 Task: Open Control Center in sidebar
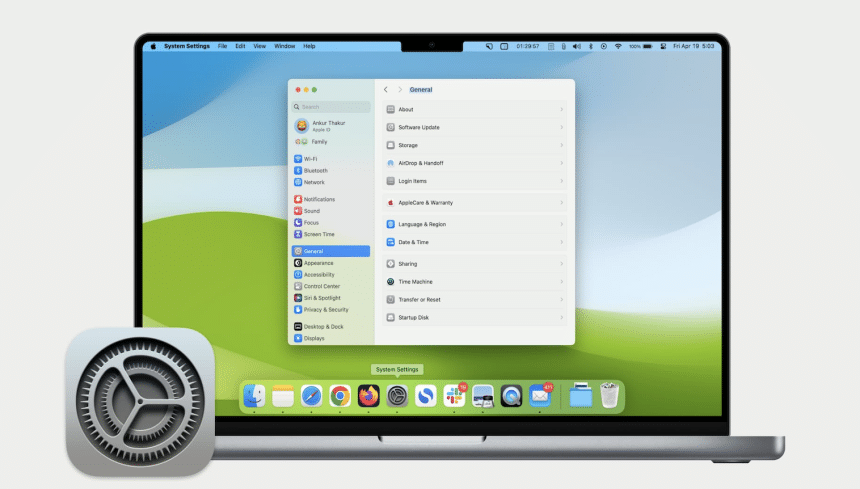(331, 286)
